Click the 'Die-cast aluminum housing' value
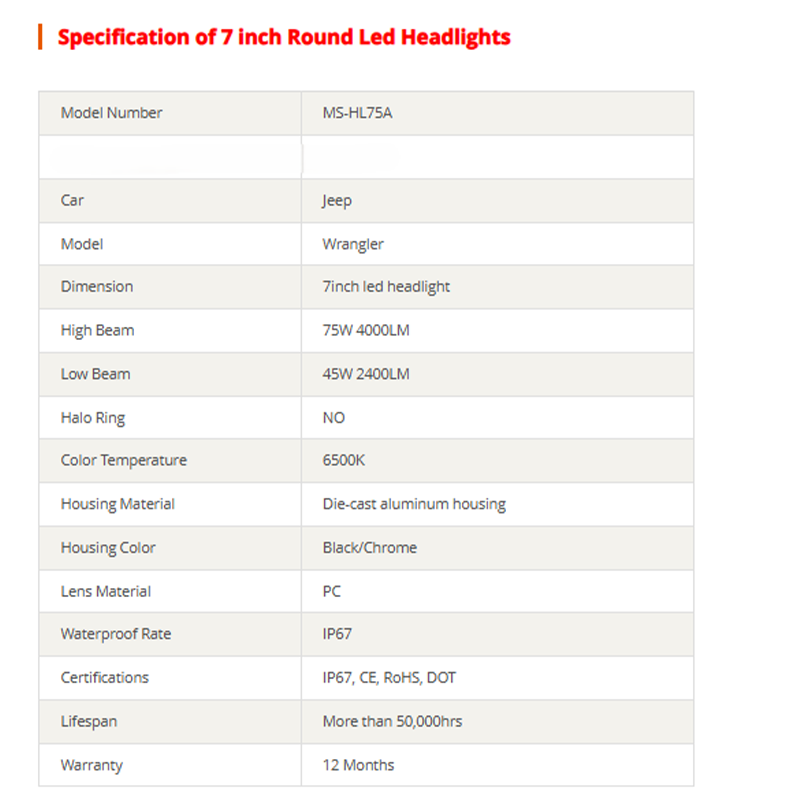The image size is (800, 800). [414, 504]
